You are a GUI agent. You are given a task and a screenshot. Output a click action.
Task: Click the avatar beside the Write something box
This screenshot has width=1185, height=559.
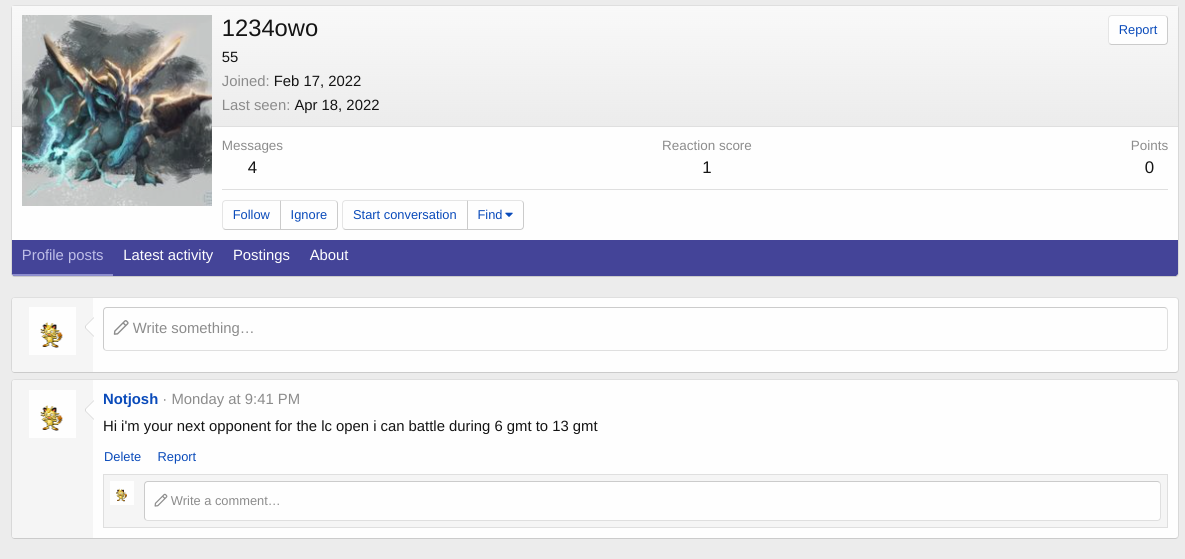point(52,331)
